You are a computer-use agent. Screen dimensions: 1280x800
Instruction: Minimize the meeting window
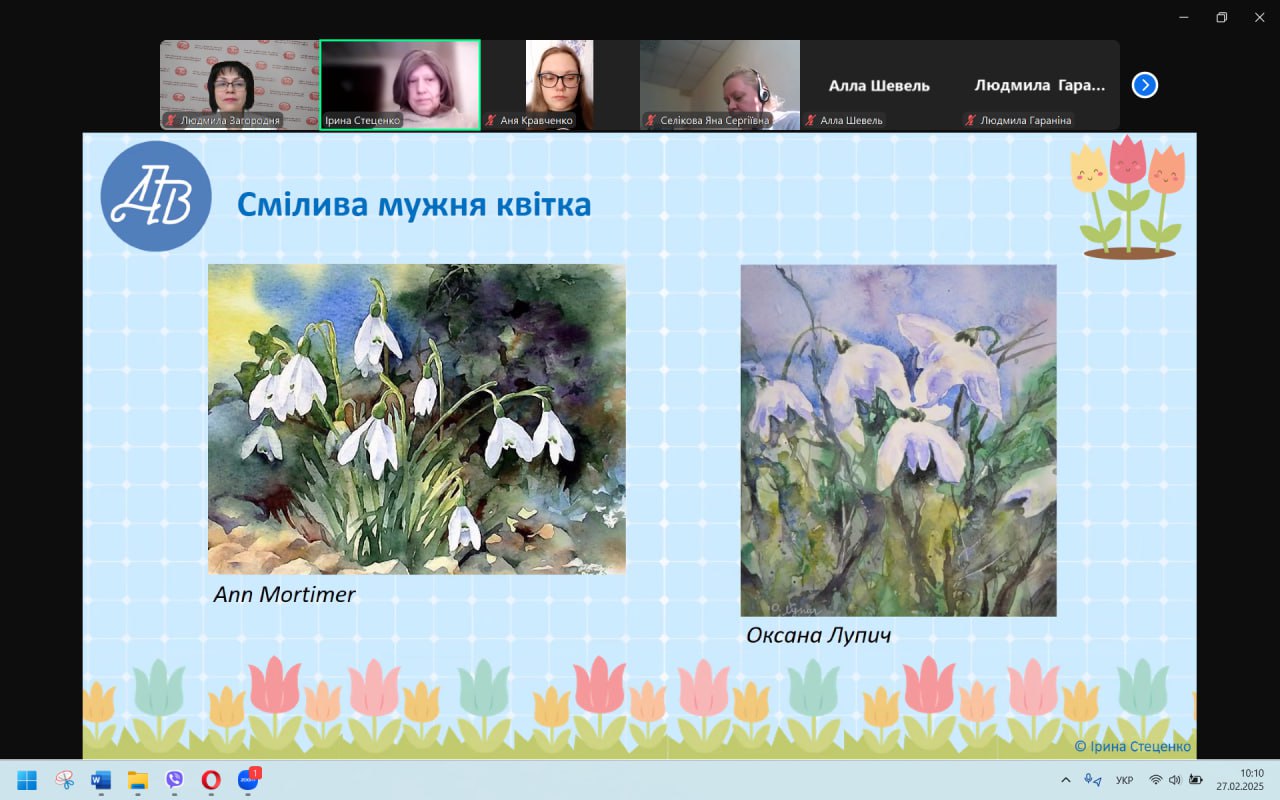coord(1184,17)
